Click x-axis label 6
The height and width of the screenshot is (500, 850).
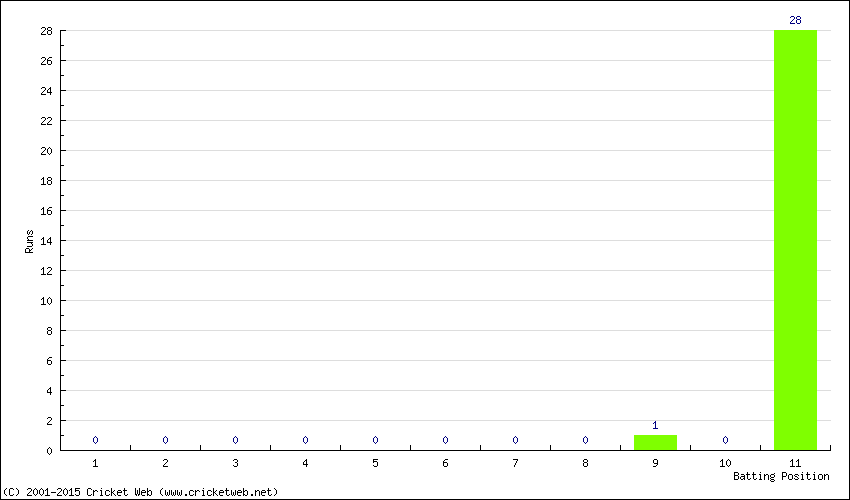[x=445, y=463]
